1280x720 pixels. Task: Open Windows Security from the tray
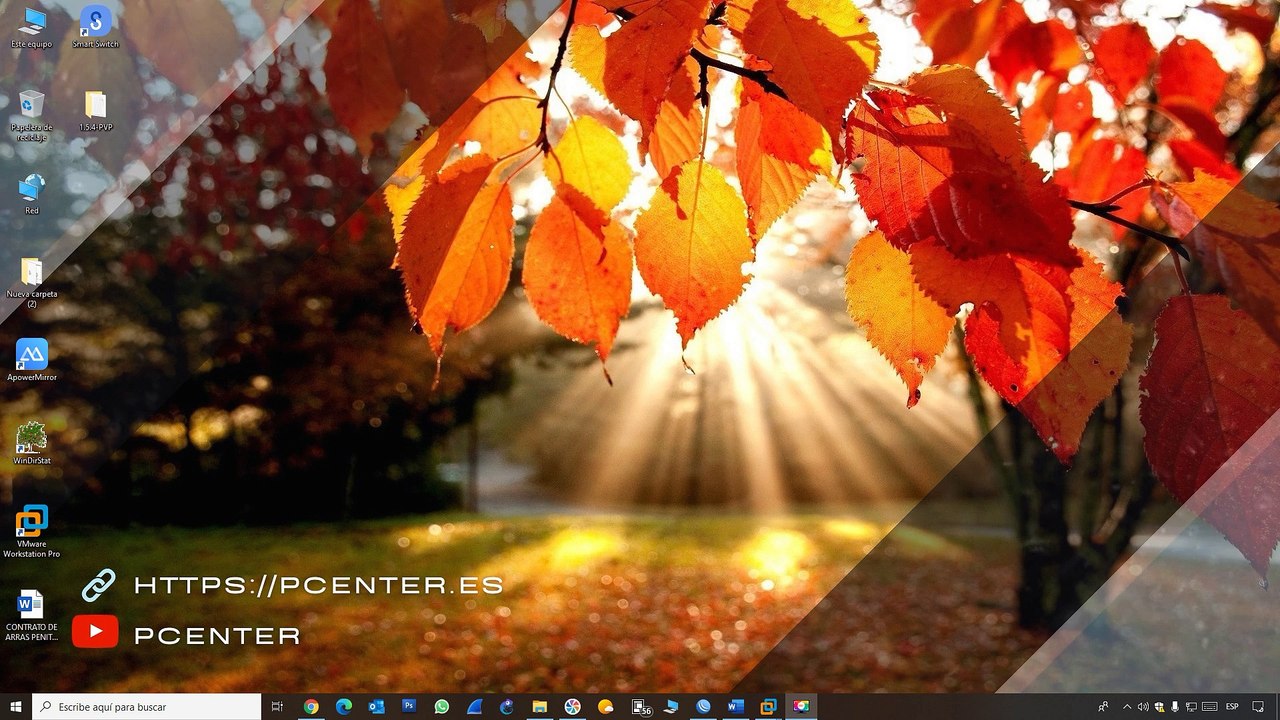(1159, 707)
